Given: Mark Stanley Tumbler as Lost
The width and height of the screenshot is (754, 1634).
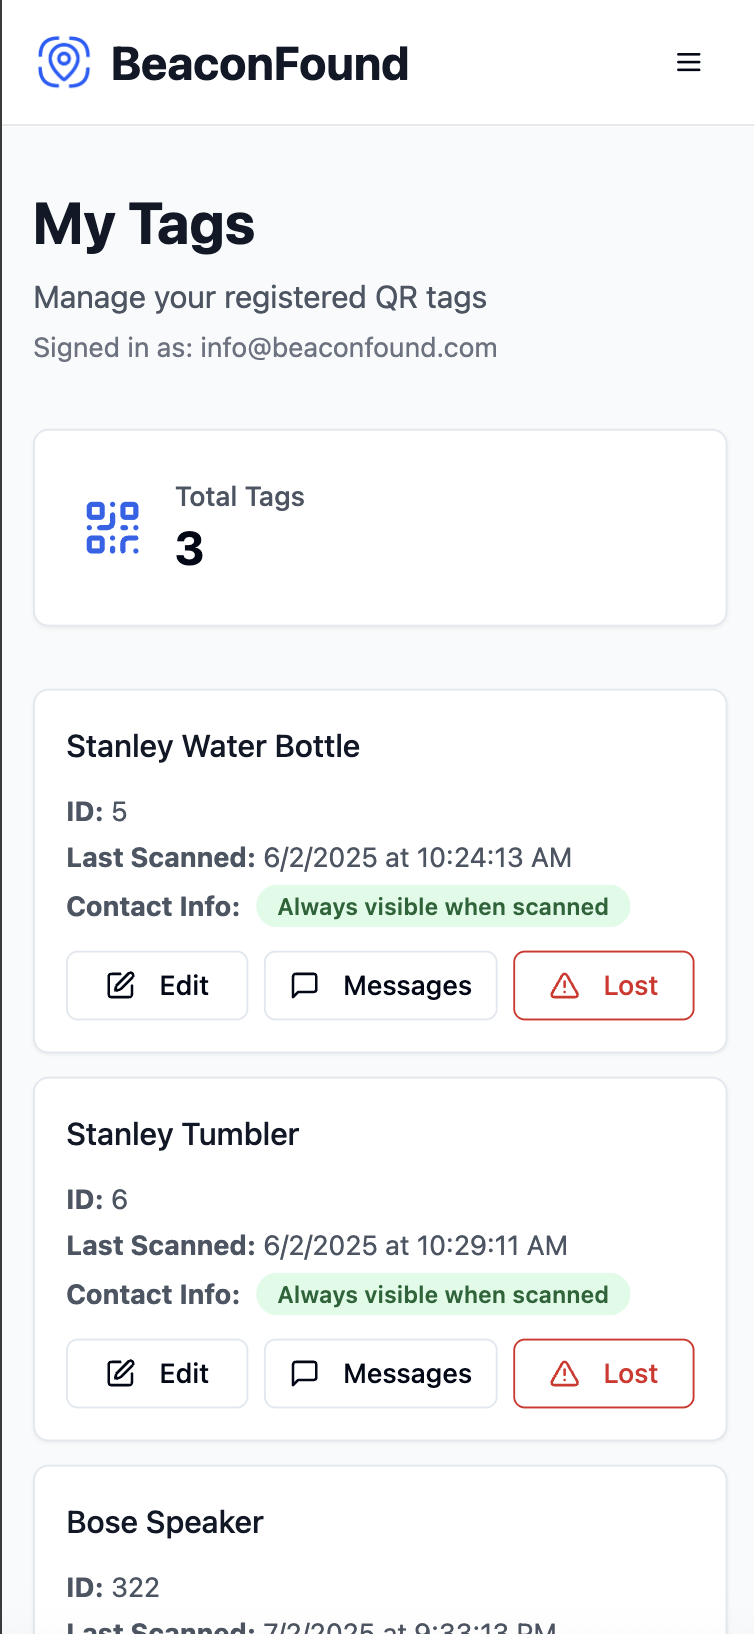Looking at the screenshot, I should [604, 1373].
